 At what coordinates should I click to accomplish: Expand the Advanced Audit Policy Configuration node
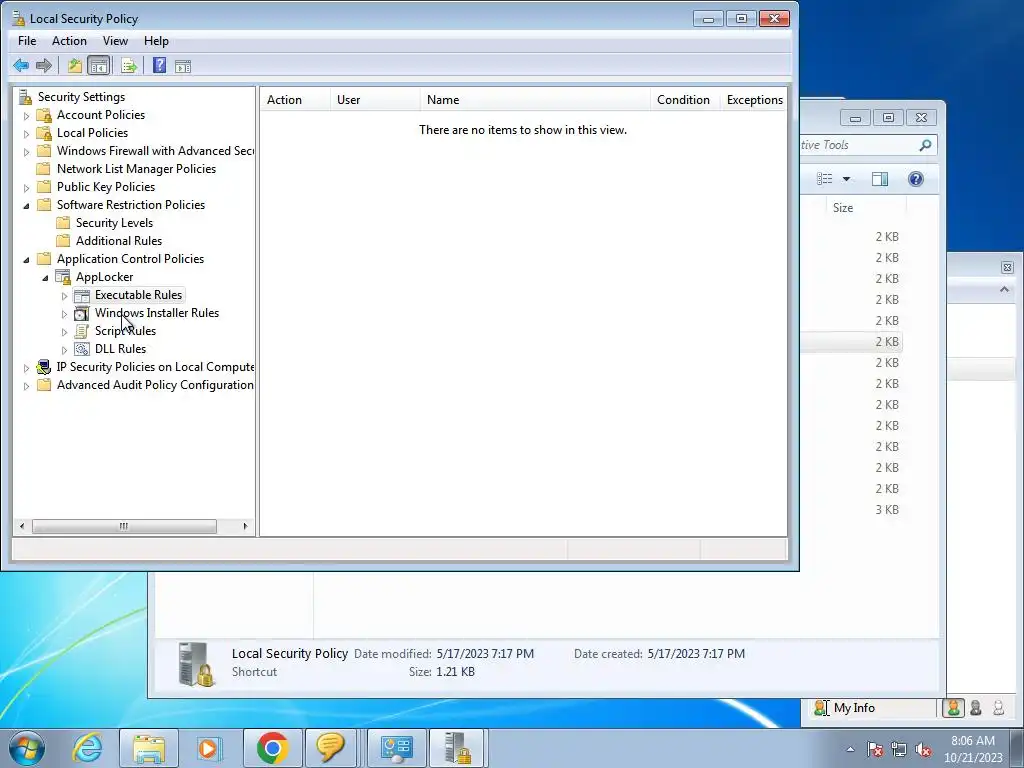[x=26, y=386]
